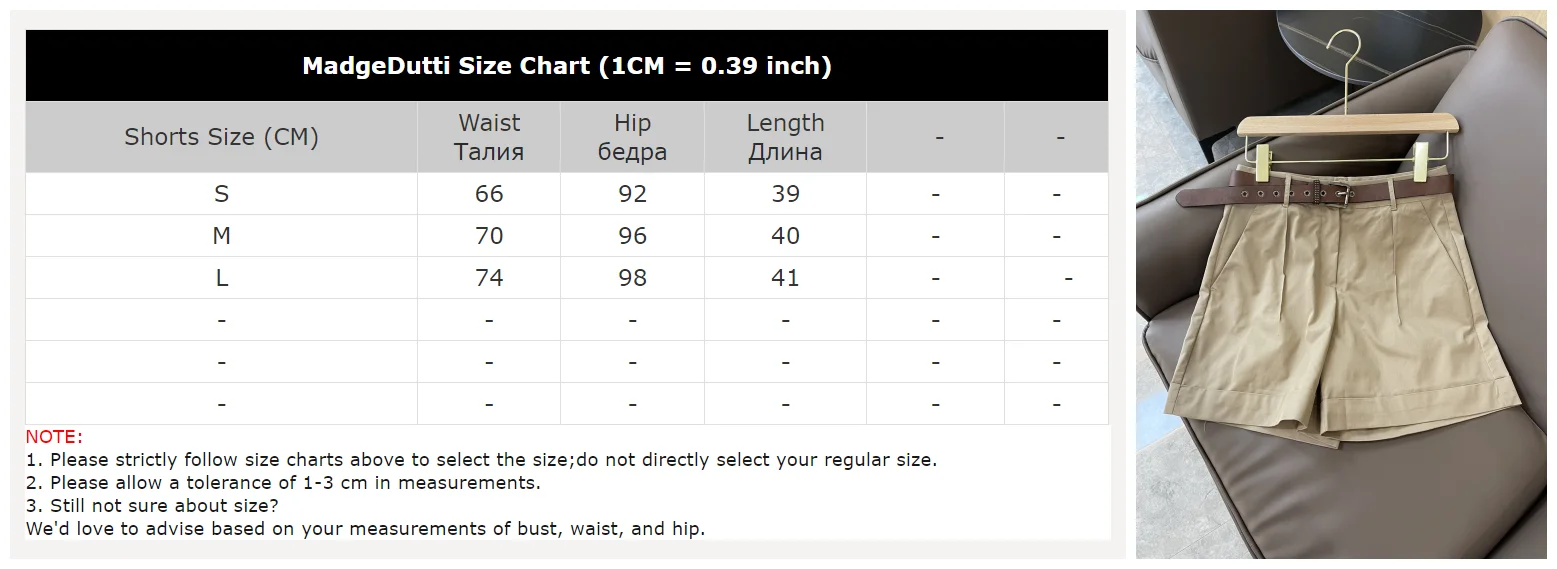Click the 'Still not sure about size?' line

(152, 506)
